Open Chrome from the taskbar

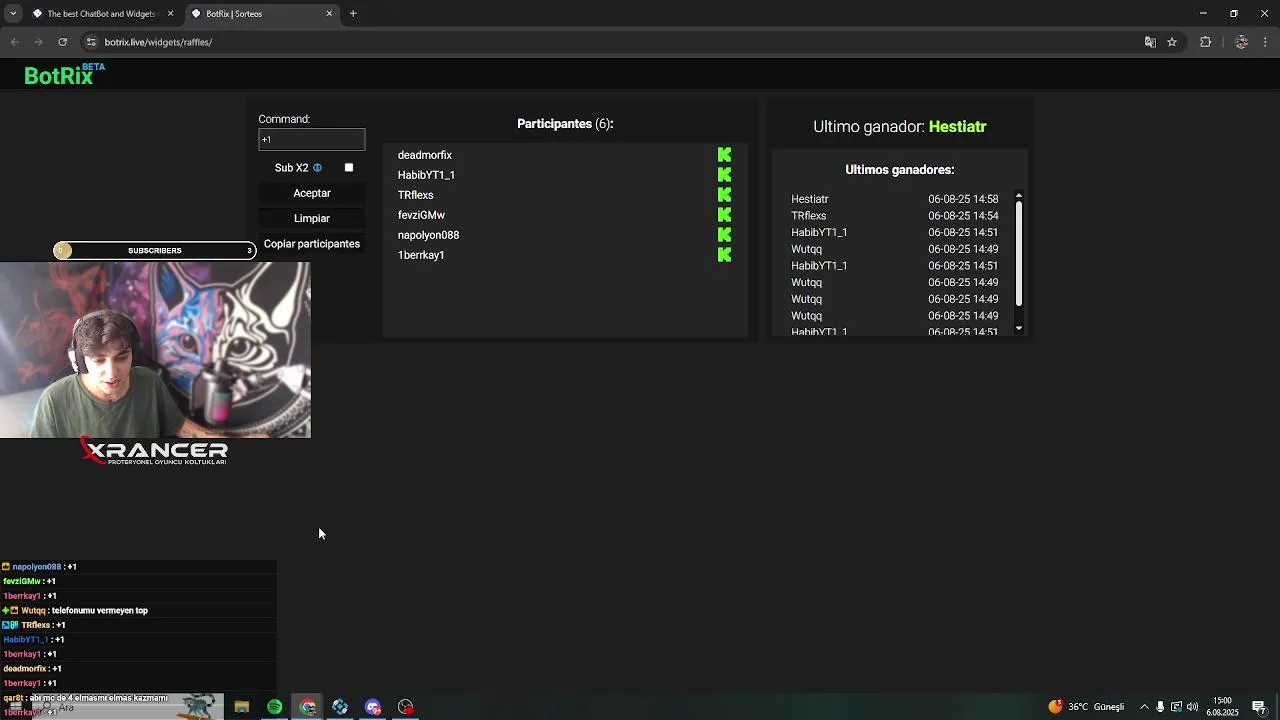tap(308, 707)
